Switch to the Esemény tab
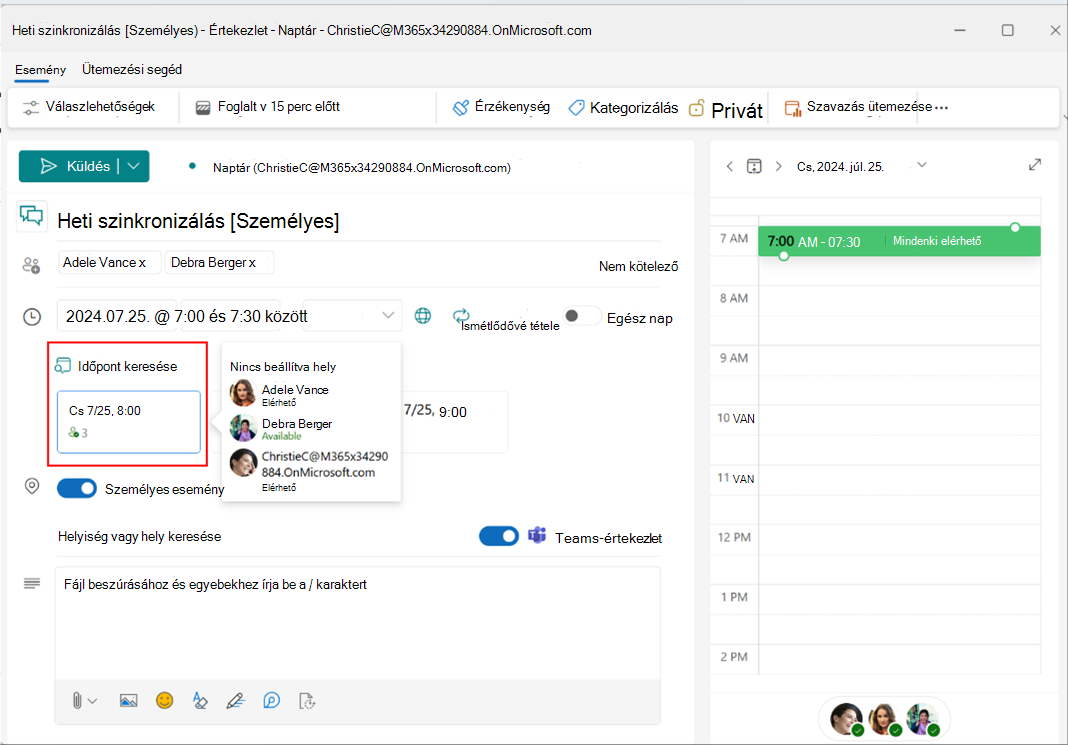The height and width of the screenshot is (745, 1068). point(40,69)
